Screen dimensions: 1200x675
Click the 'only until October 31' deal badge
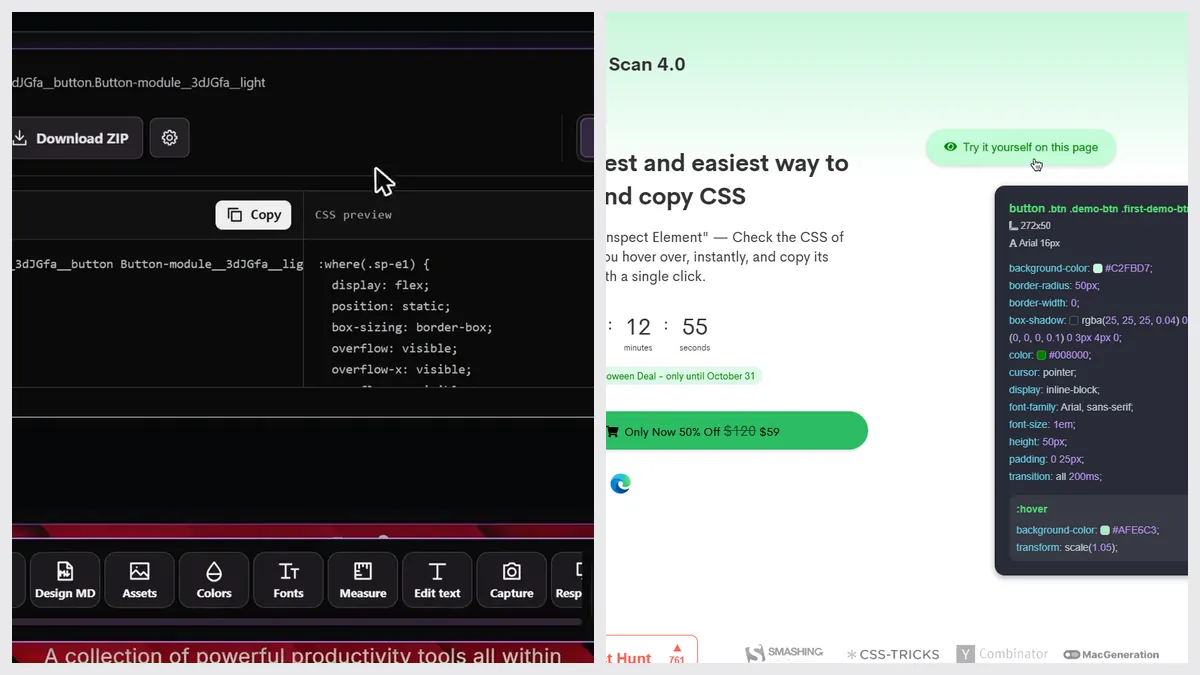click(684, 376)
